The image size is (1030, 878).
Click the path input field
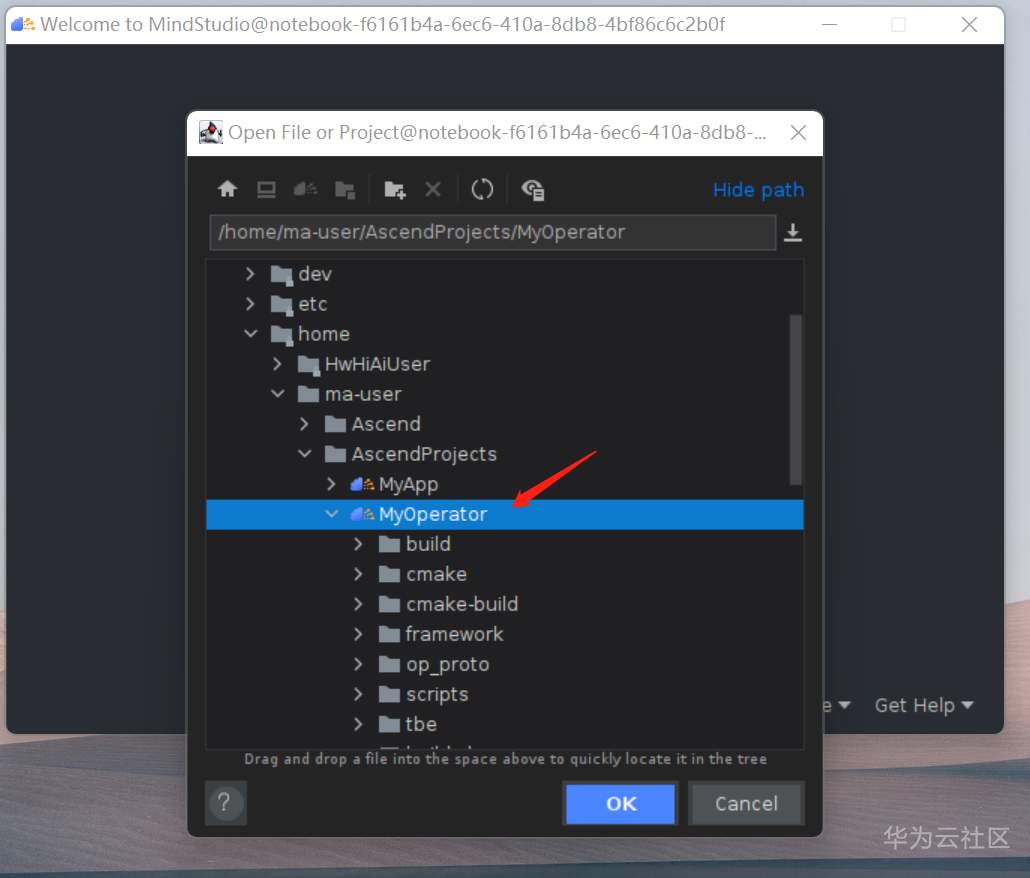493,232
